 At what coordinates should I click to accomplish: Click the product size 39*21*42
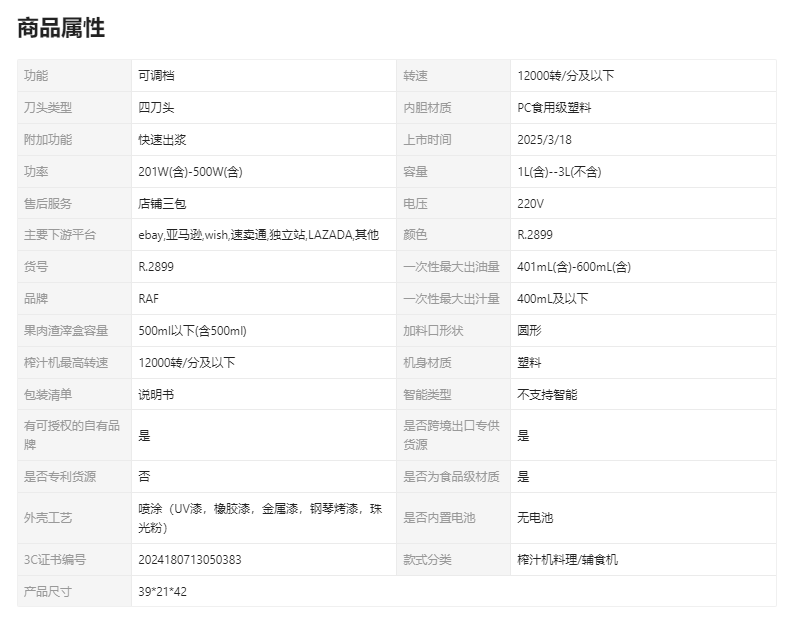pyautogui.click(x=162, y=592)
